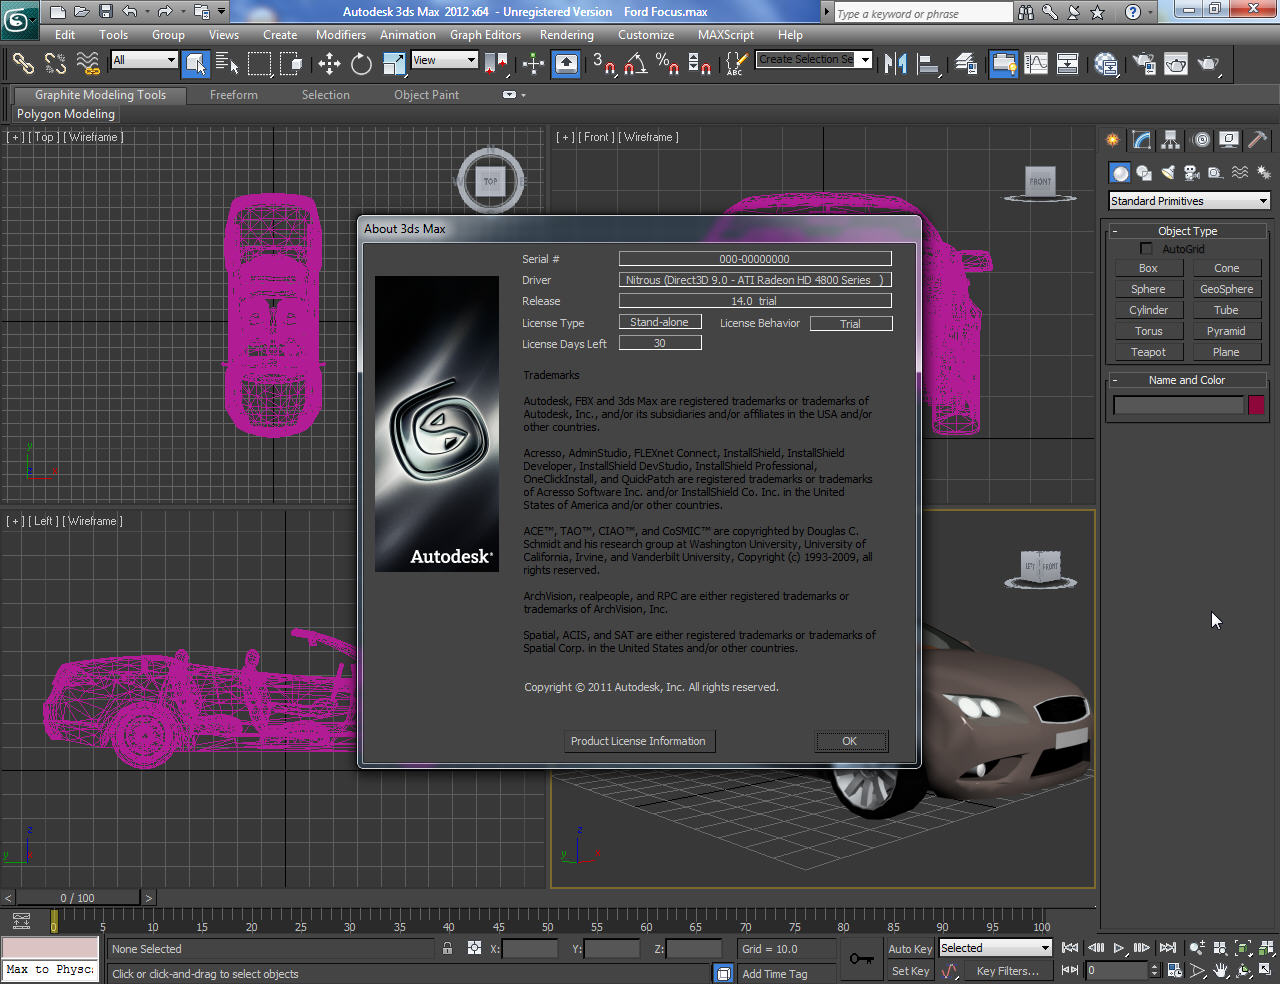Toggle 3D Snaps icon

[604, 64]
